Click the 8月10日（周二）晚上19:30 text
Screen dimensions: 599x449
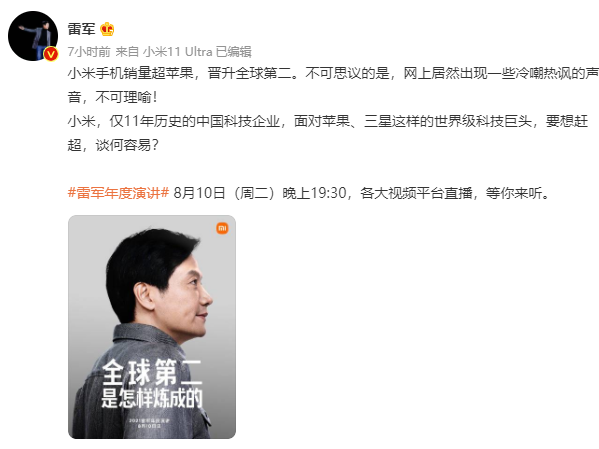[x=260, y=193]
